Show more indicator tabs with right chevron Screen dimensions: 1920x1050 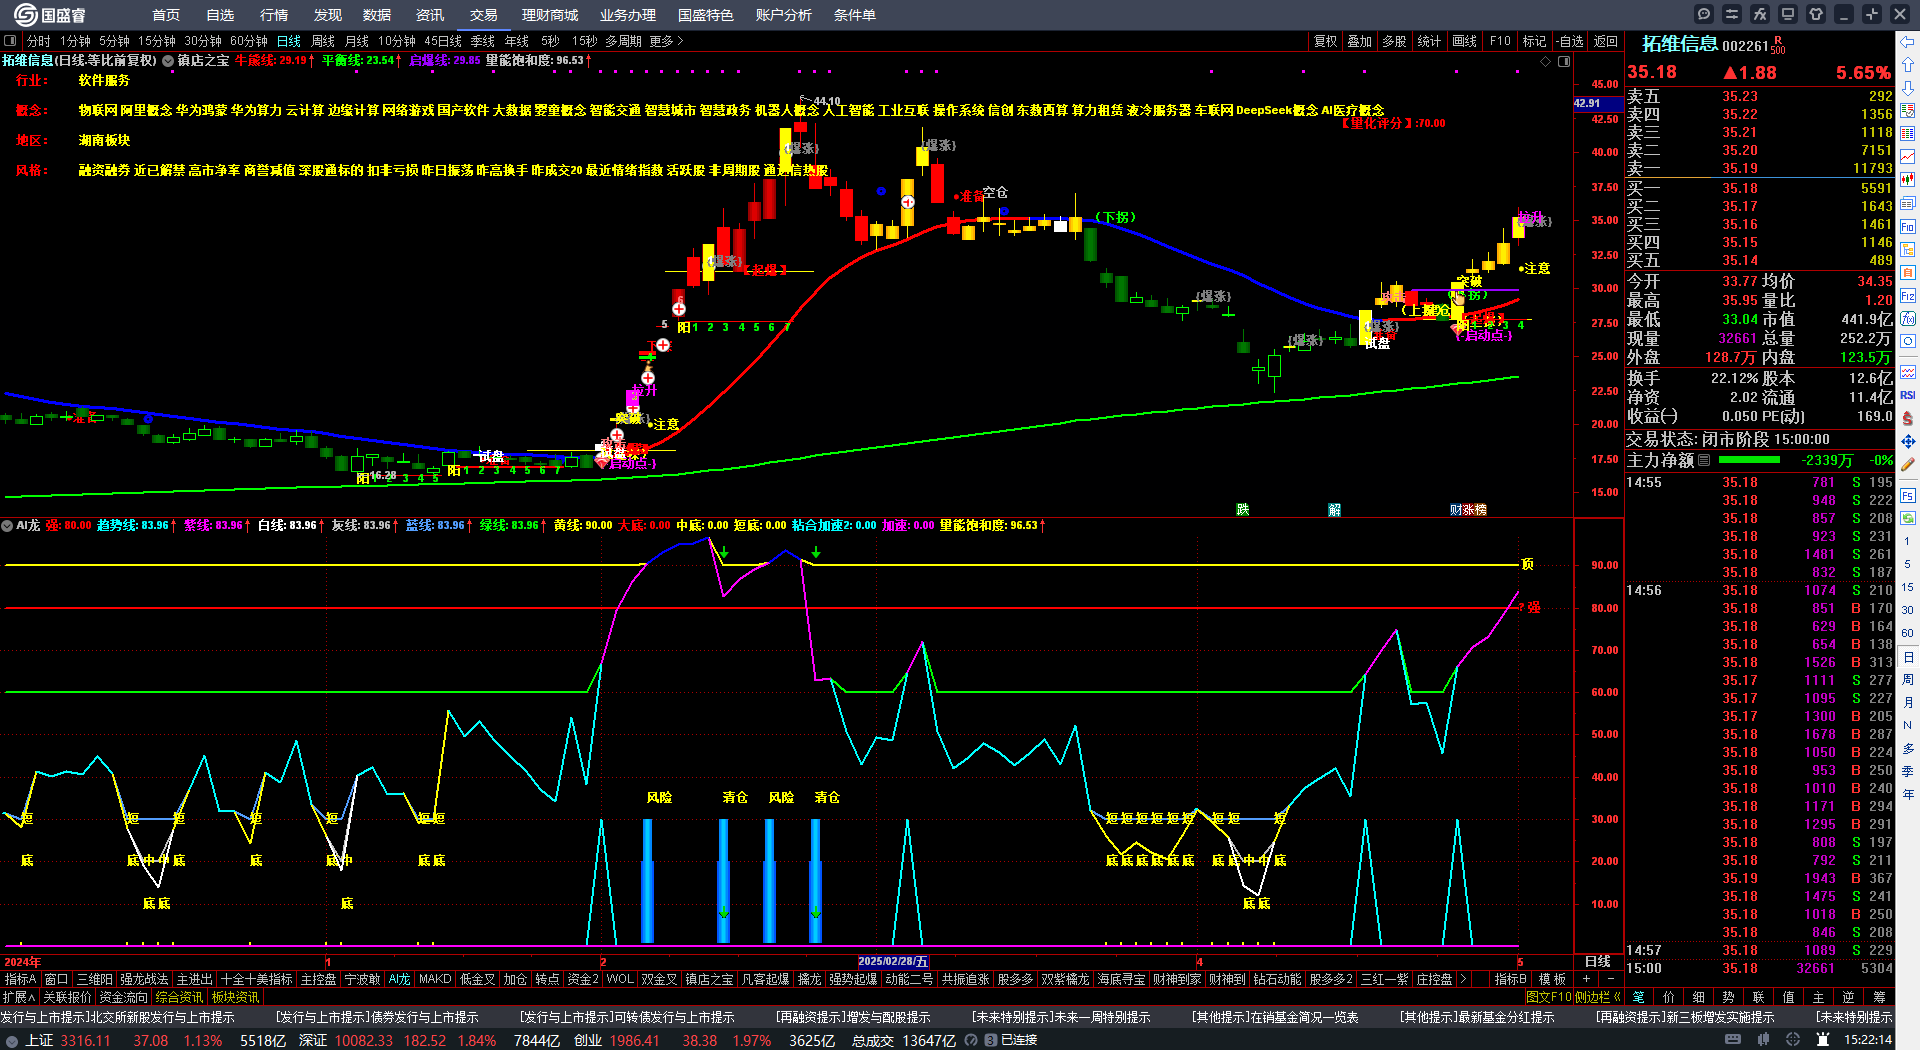(x=1463, y=979)
